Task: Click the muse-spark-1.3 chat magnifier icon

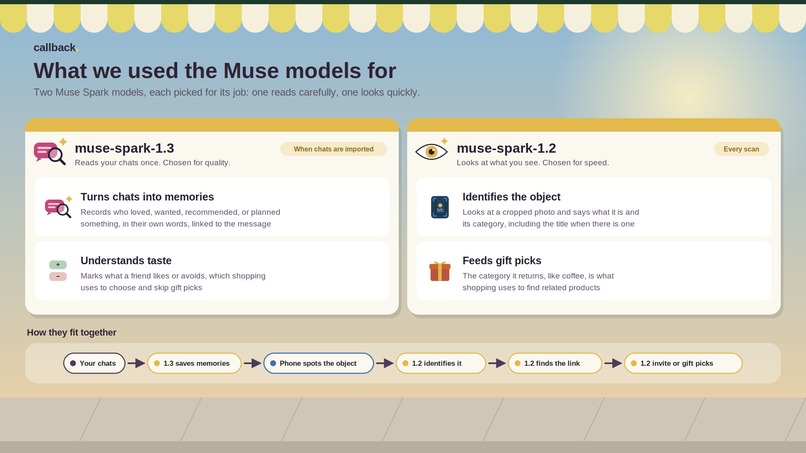Action: pos(50,152)
